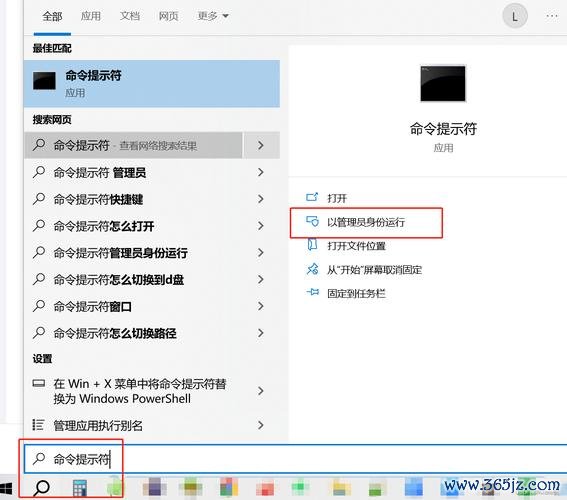This screenshot has width=567, height=500.
Task: Expand arrow next to 怎么切换路径
Action: pyautogui.click(x=261, y=333)
